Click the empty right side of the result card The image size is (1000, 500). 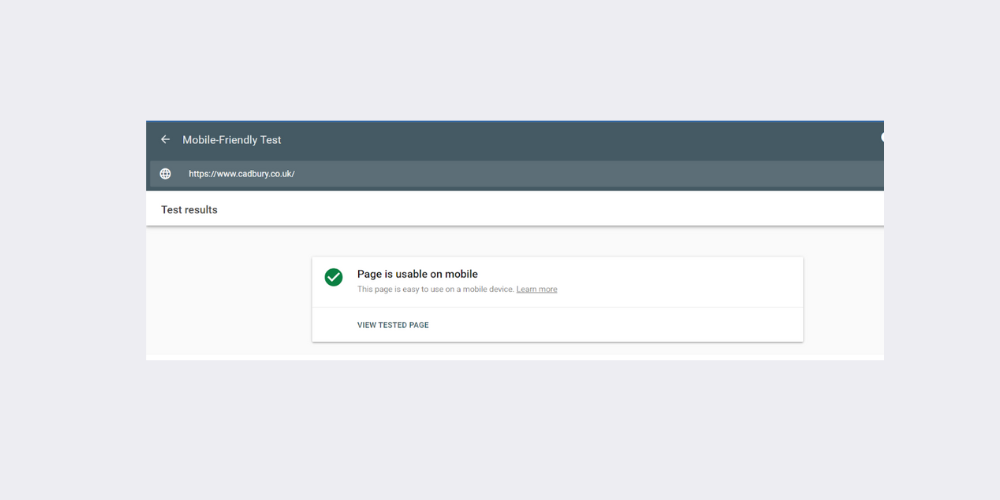coord(700,281)
